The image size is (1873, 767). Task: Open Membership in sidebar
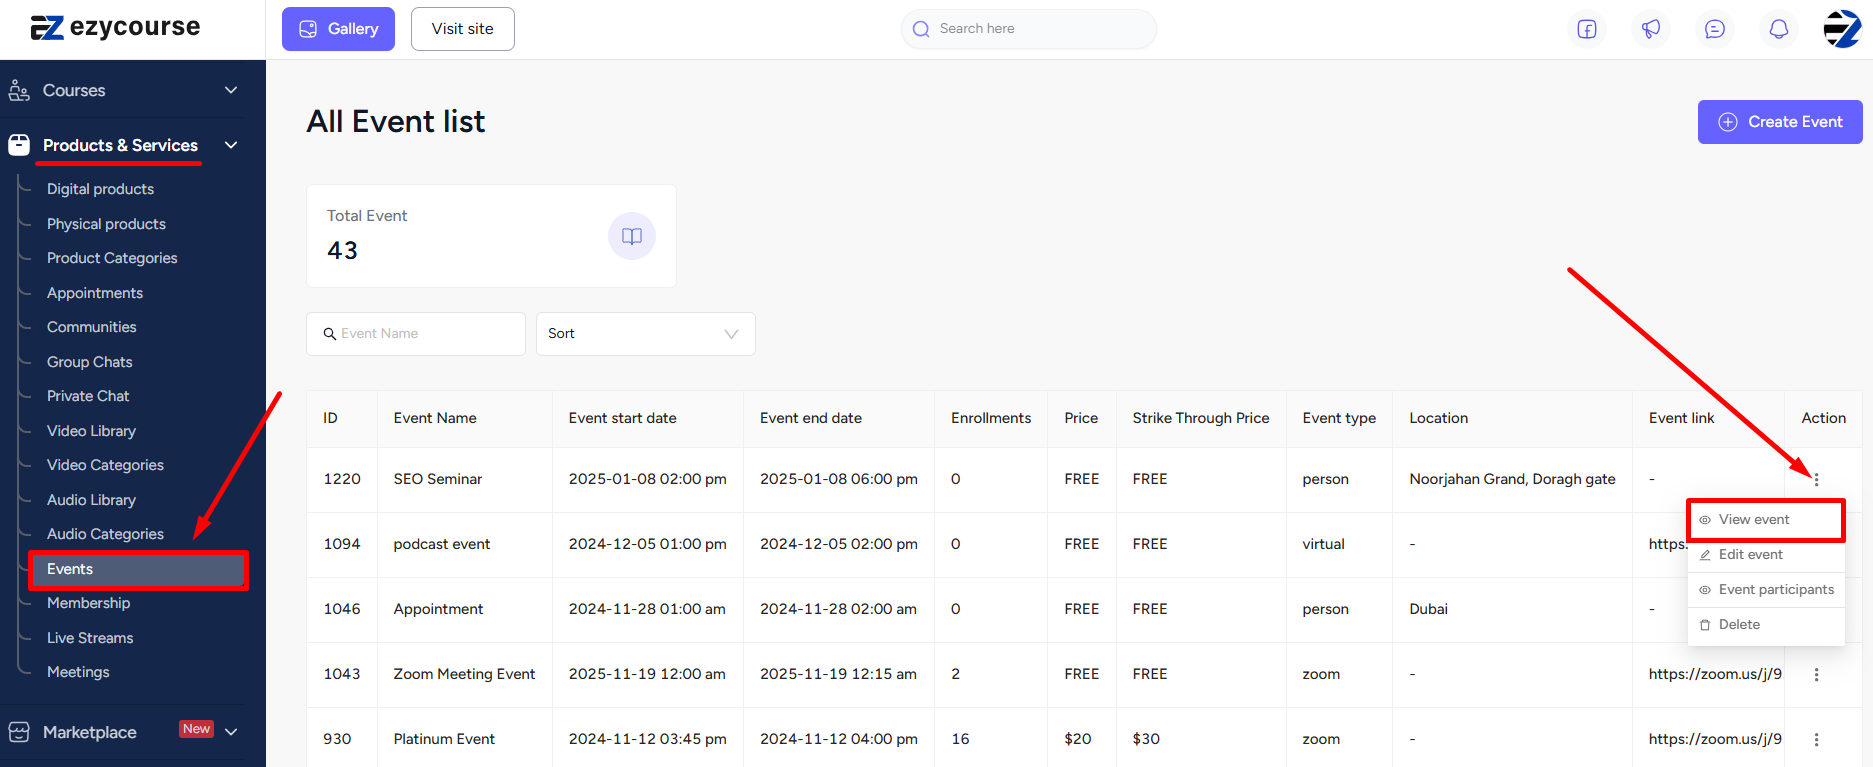point(88,603)
